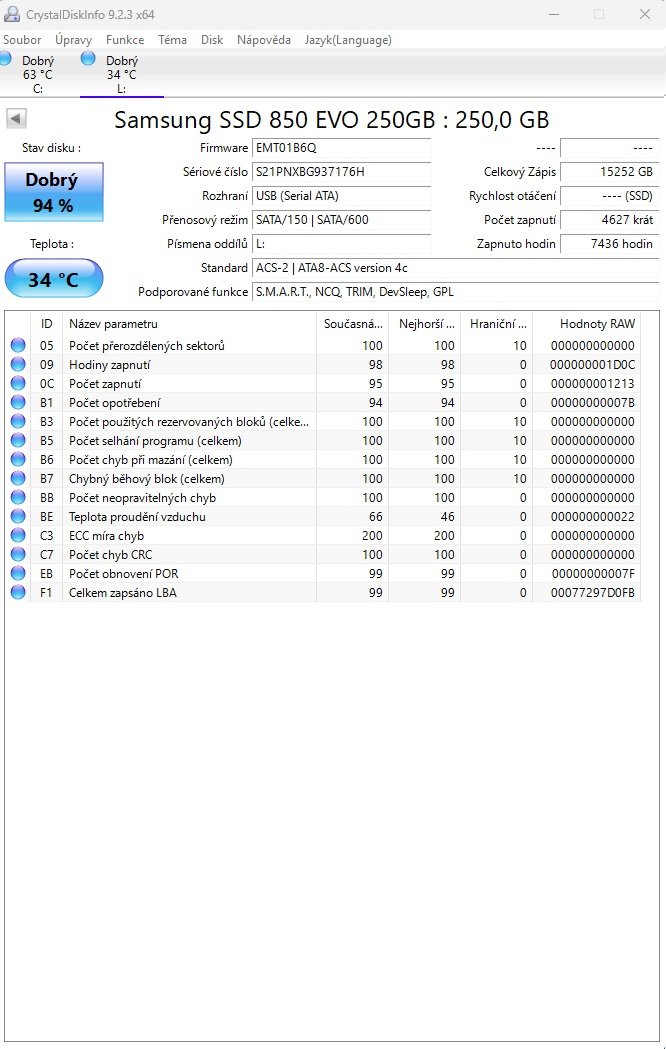This screenshot has height=1049, width=666.
Task: Click the ID column header
Action: 46,324
